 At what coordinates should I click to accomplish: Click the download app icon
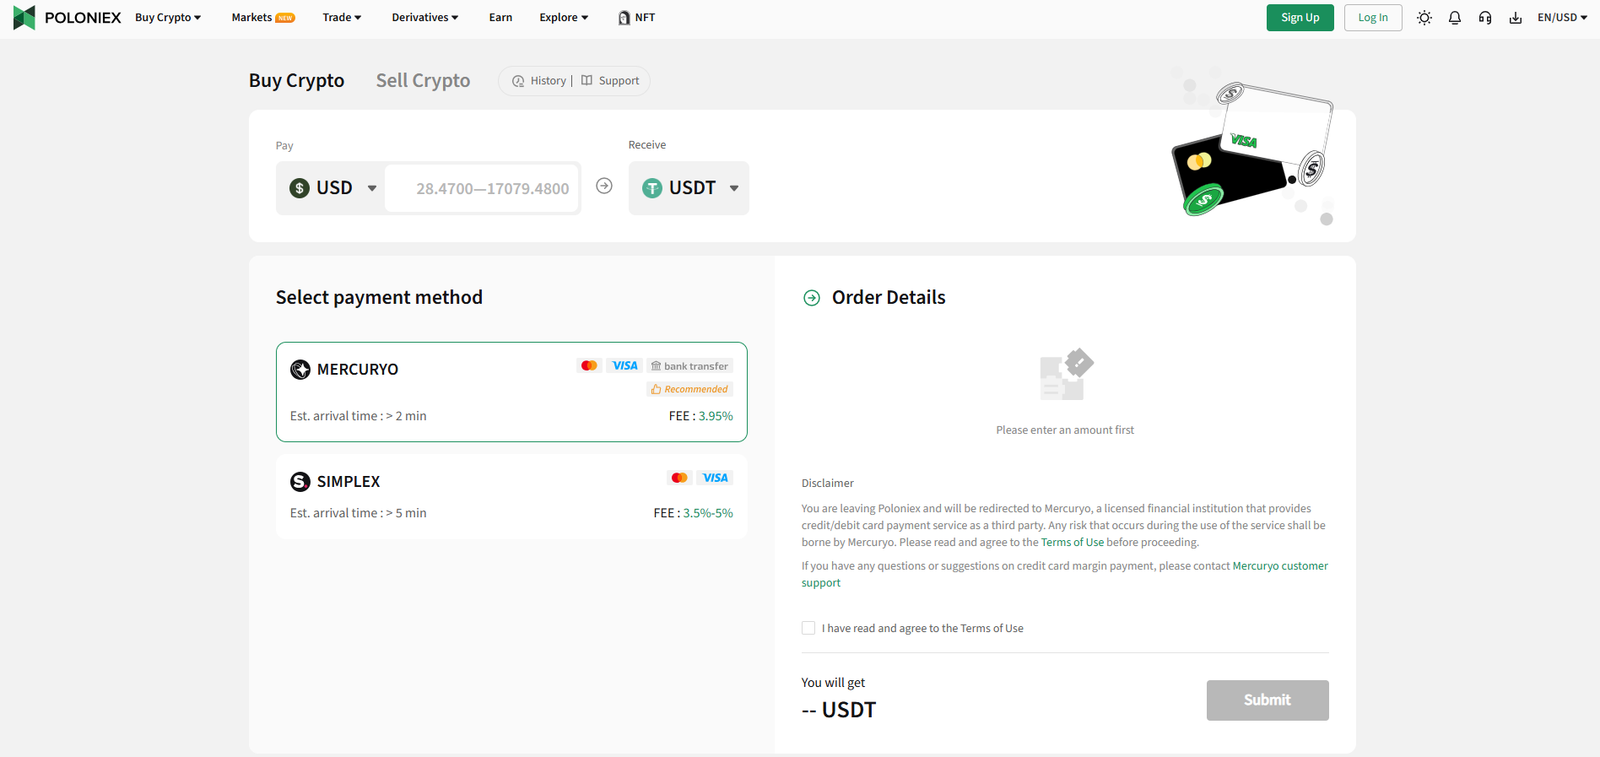pyautogui.click(x=1516, y=18)
